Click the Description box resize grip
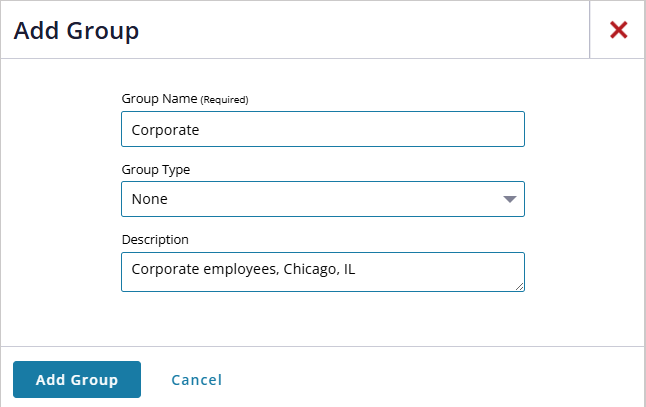The image size is (646, 407). (519, 286)
